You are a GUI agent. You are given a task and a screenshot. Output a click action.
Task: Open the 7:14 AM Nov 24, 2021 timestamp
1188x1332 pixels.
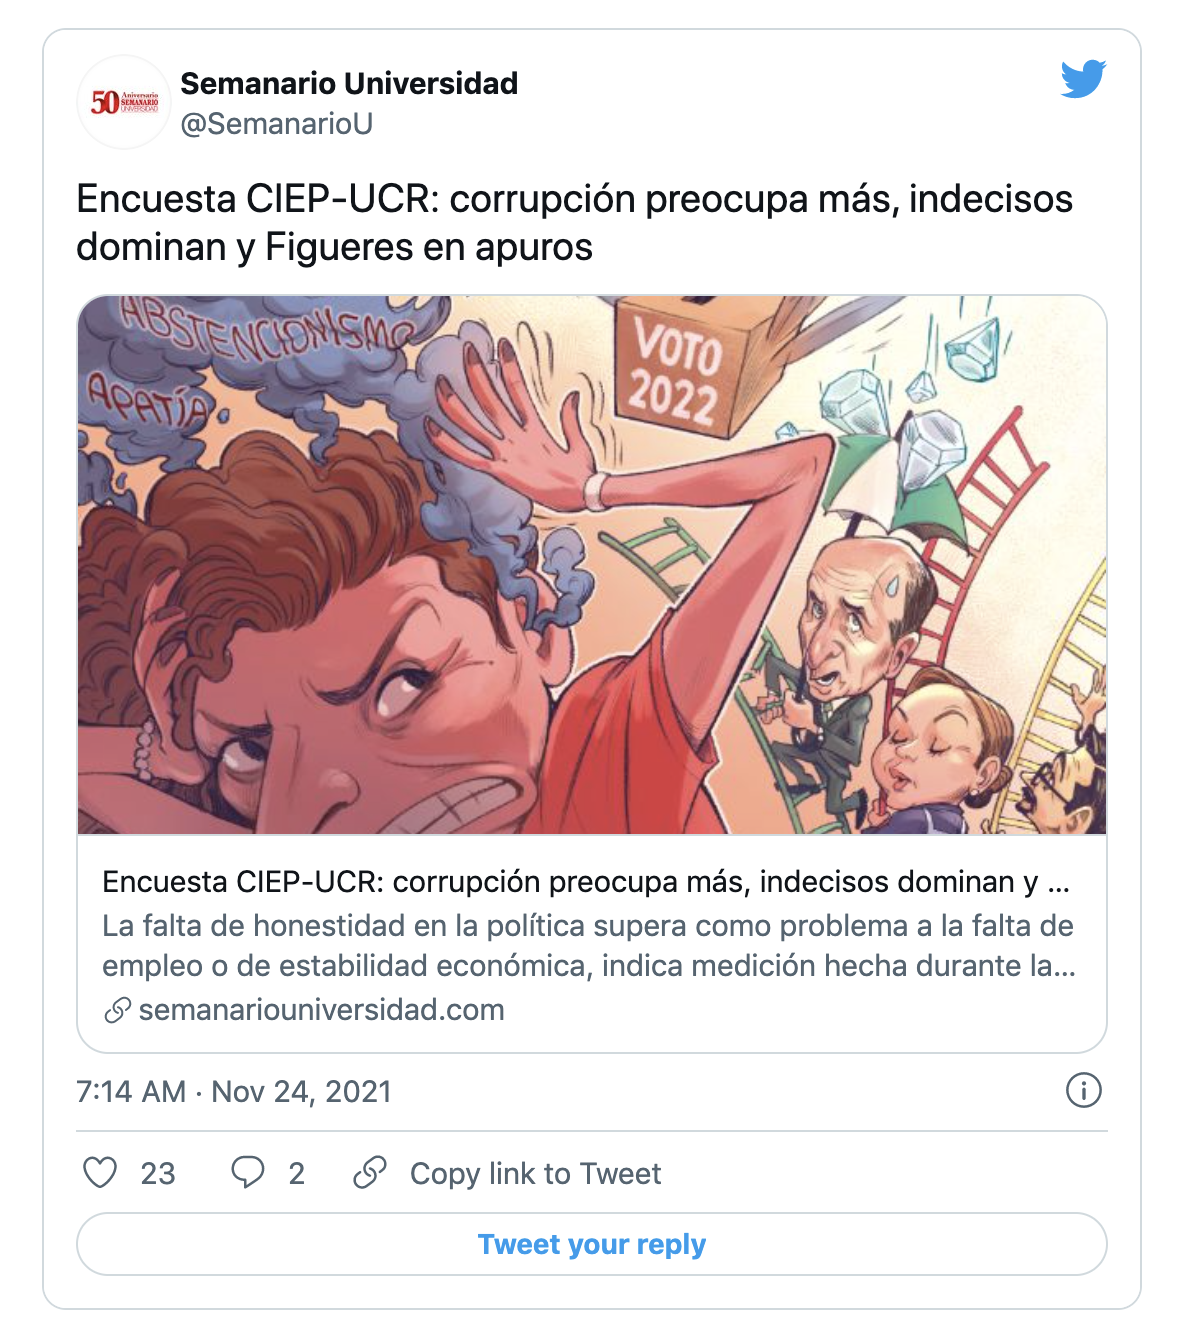[x=234, y=1091]
